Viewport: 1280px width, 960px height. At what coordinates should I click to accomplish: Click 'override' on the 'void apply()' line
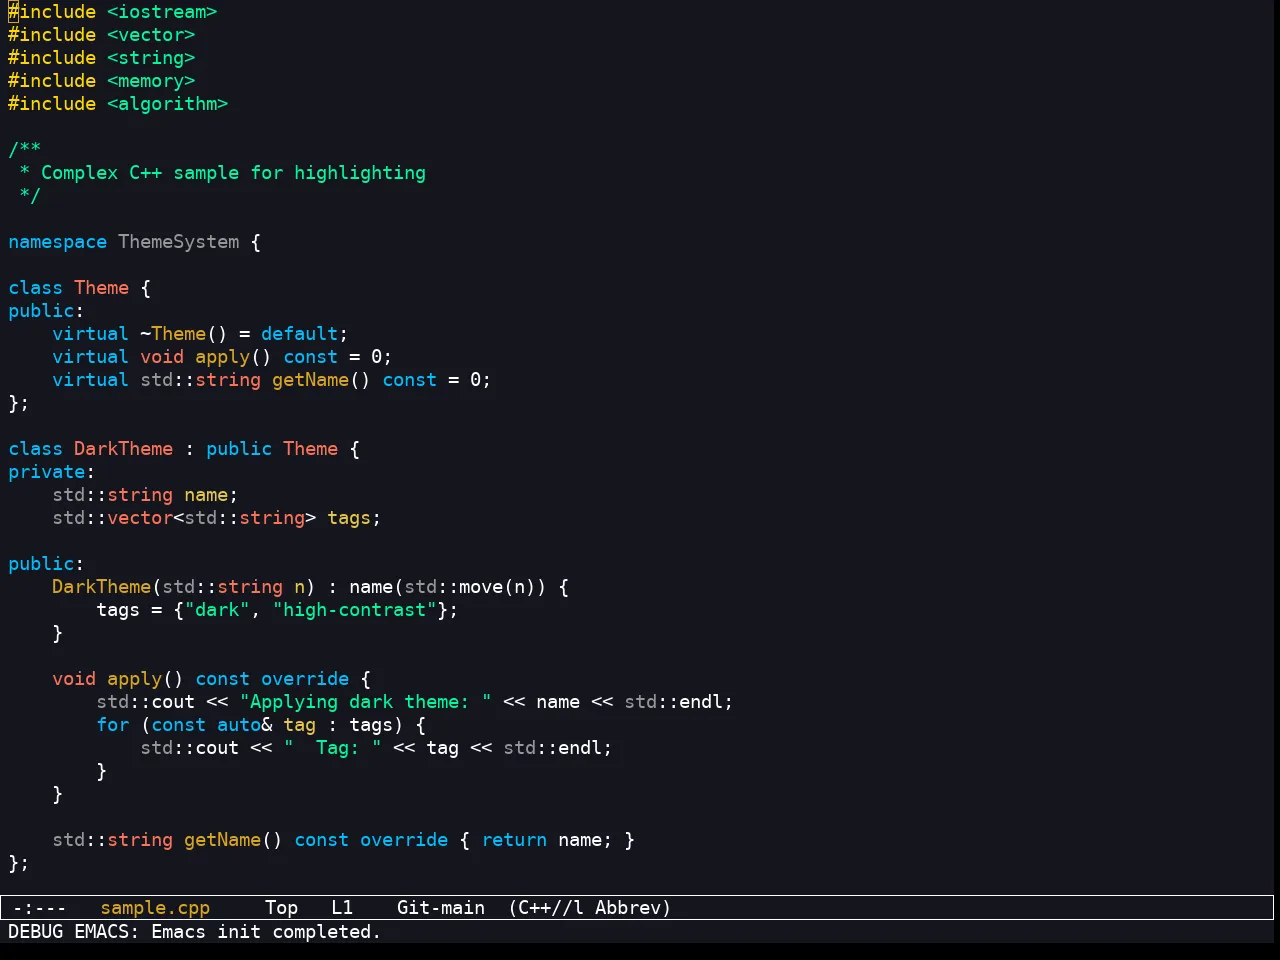[x=305, y=679]
